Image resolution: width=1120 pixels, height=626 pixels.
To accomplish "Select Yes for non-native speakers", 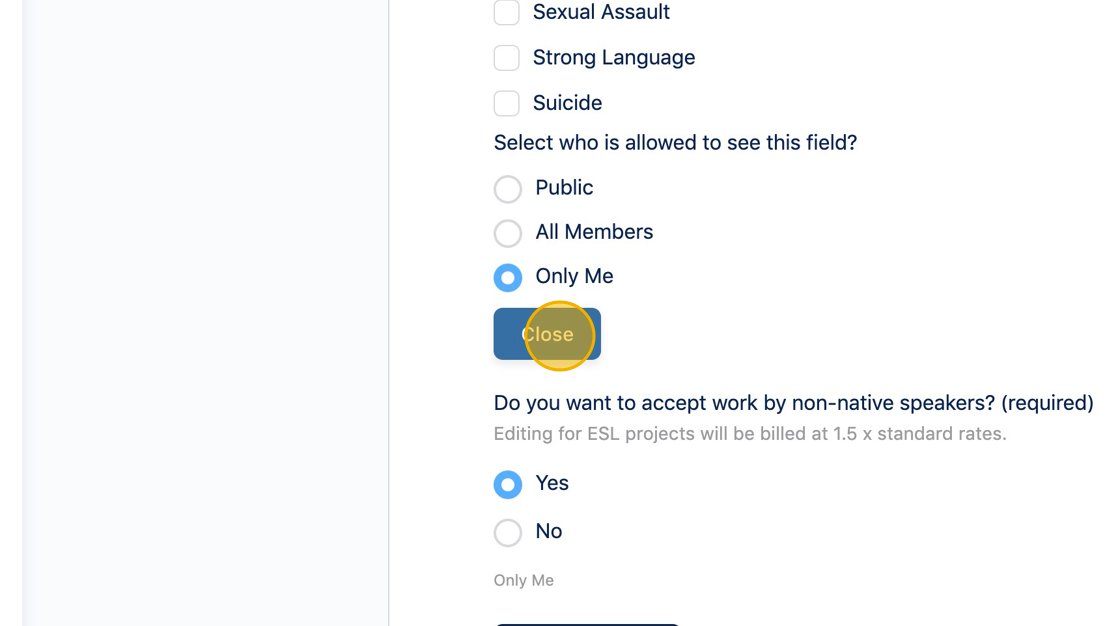I will pos(508,484).
